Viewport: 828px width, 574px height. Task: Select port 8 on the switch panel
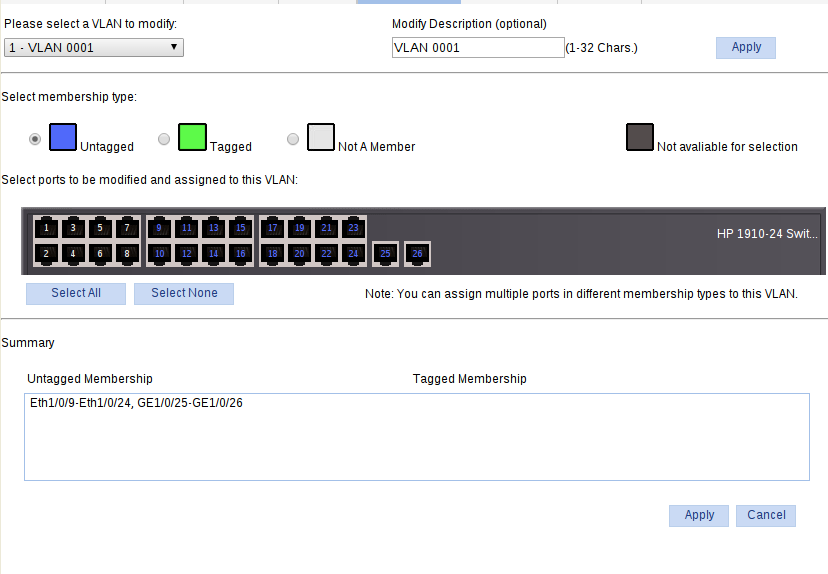(x=127, y=253)
